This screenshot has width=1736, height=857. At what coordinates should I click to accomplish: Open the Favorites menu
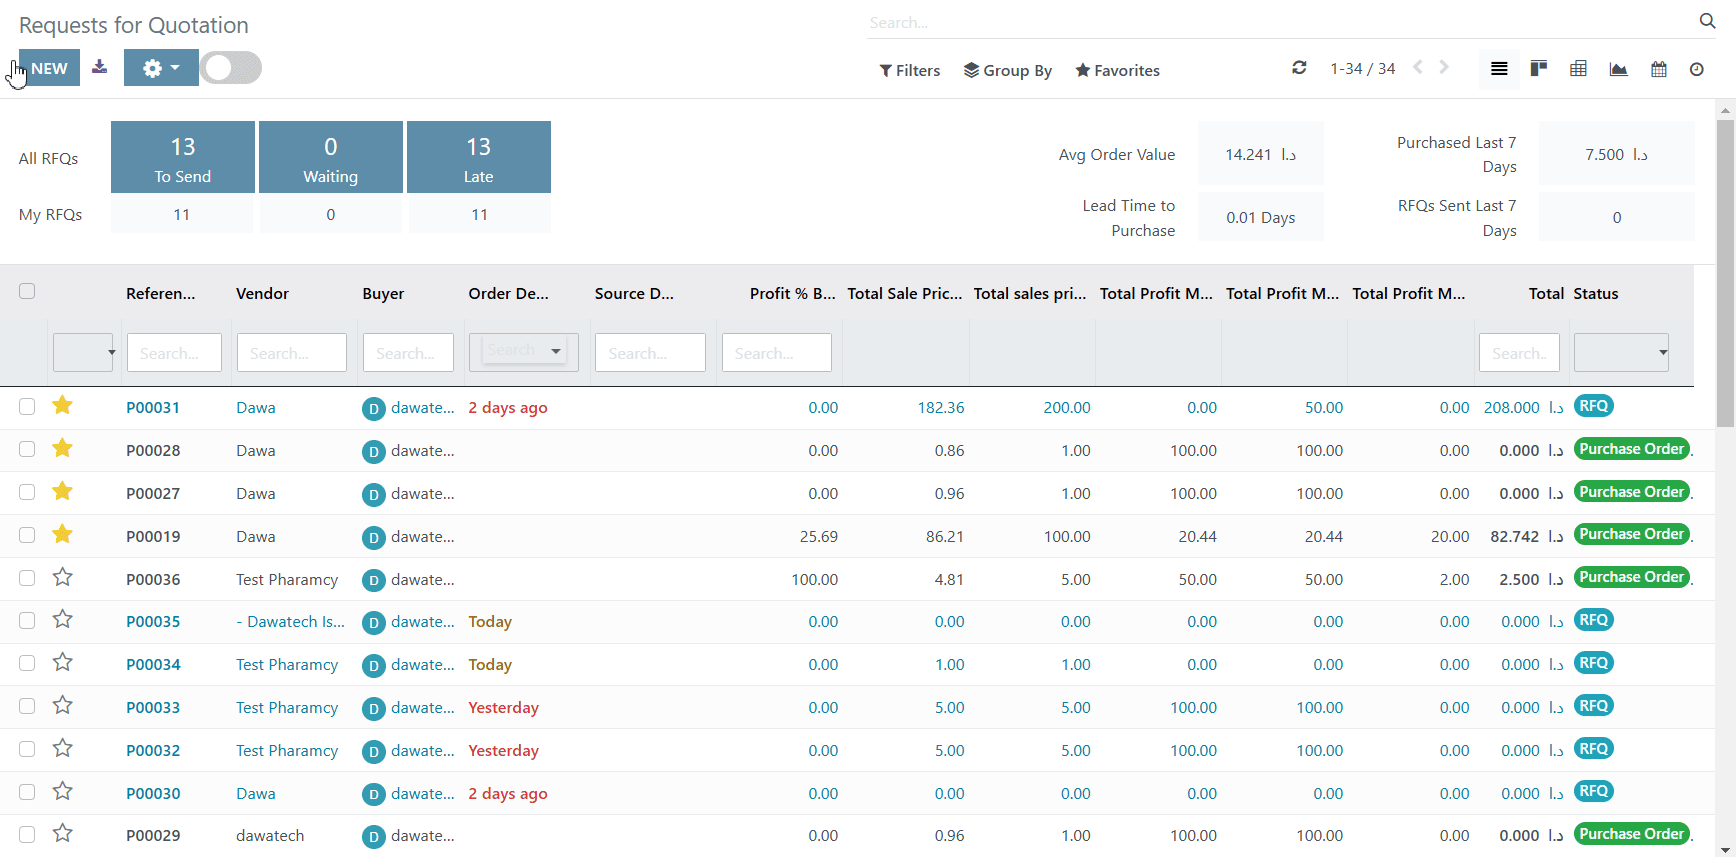(x=1117, y=70)
